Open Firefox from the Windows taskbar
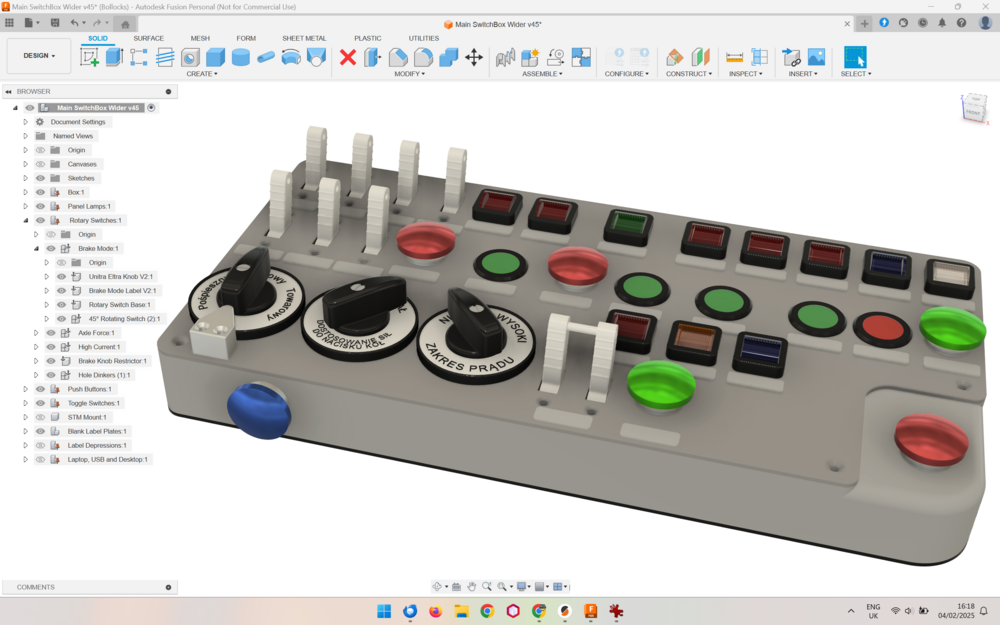The width and height of the screenshot is (1000, 625). pyautogui.click(x=435, y=611)
